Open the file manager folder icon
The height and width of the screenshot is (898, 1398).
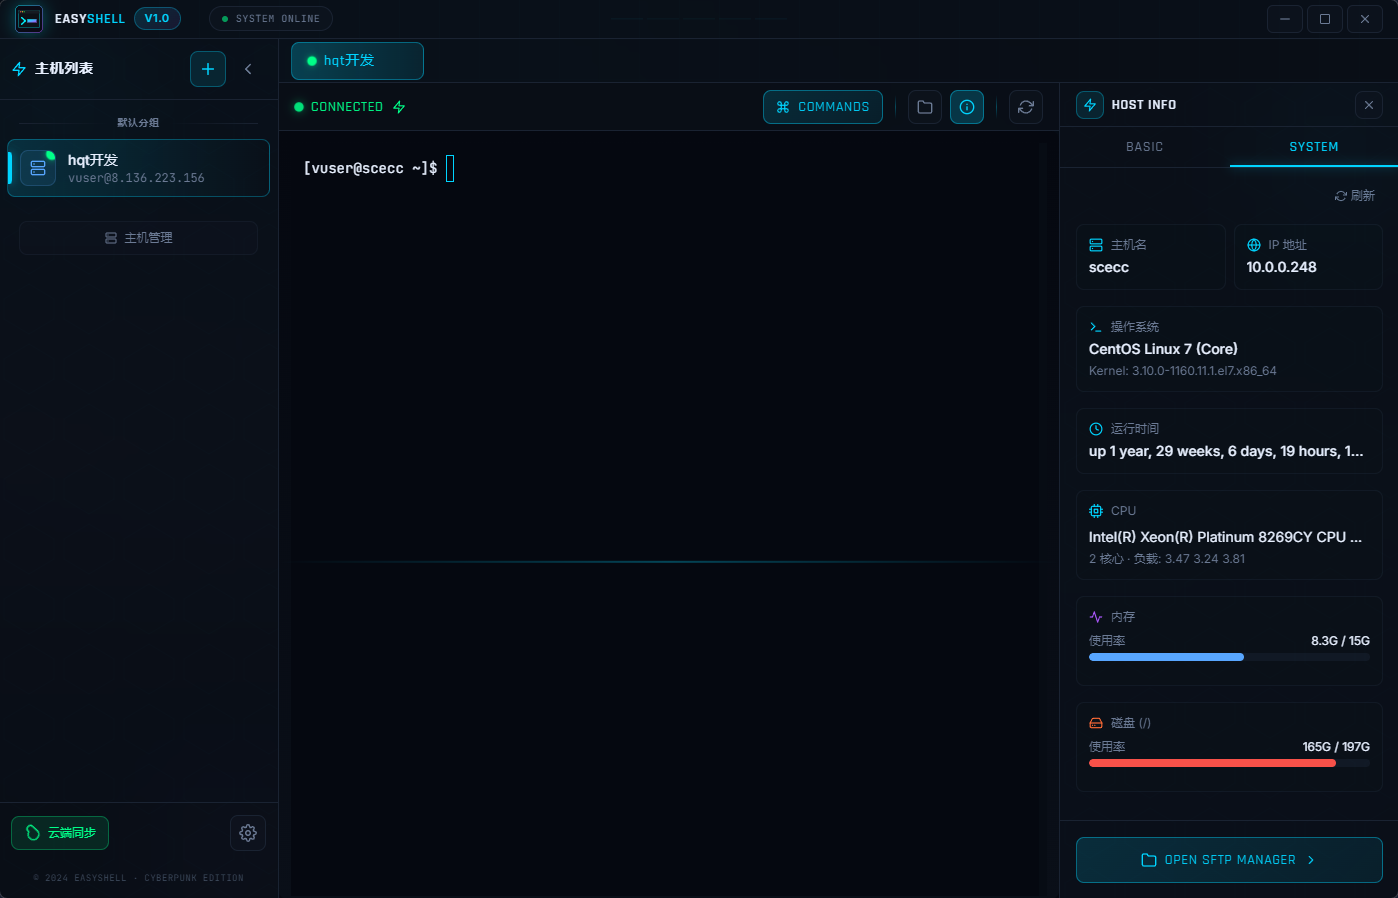(925, 107)
